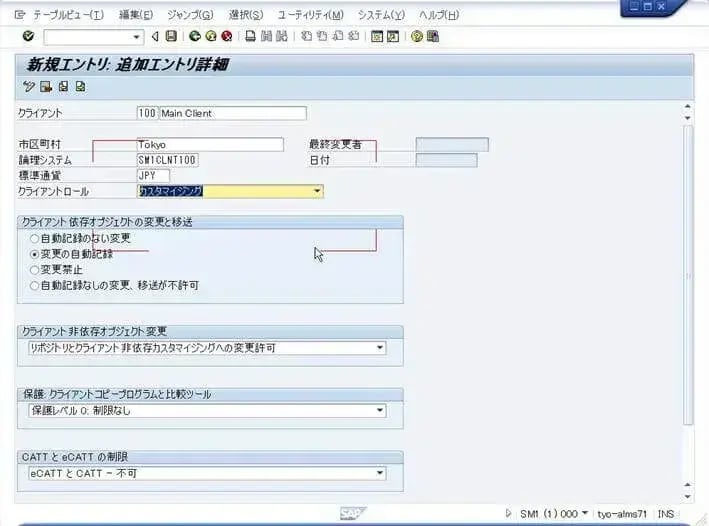Open the ジャンプ(G) menu
This screenshot has height=526, width=709.
(190, 15)
